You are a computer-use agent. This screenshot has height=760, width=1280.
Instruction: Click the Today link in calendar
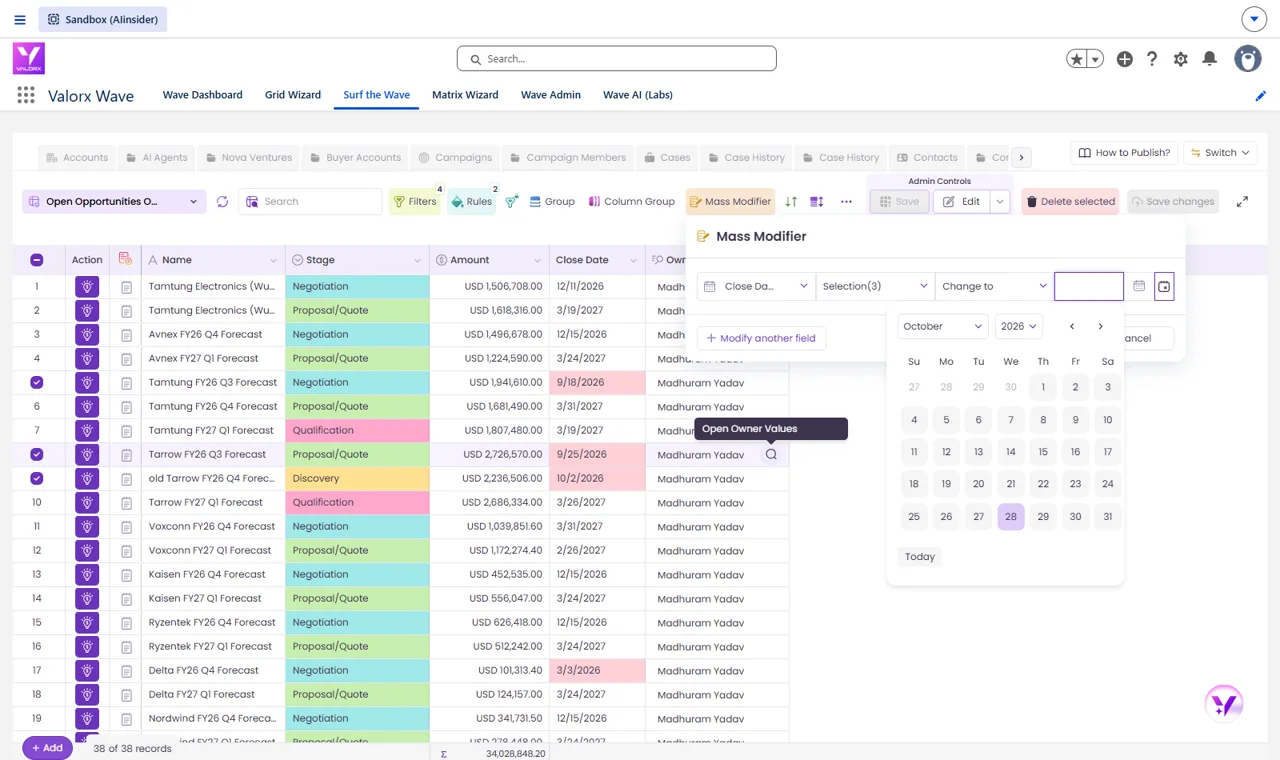pos(920,557)
